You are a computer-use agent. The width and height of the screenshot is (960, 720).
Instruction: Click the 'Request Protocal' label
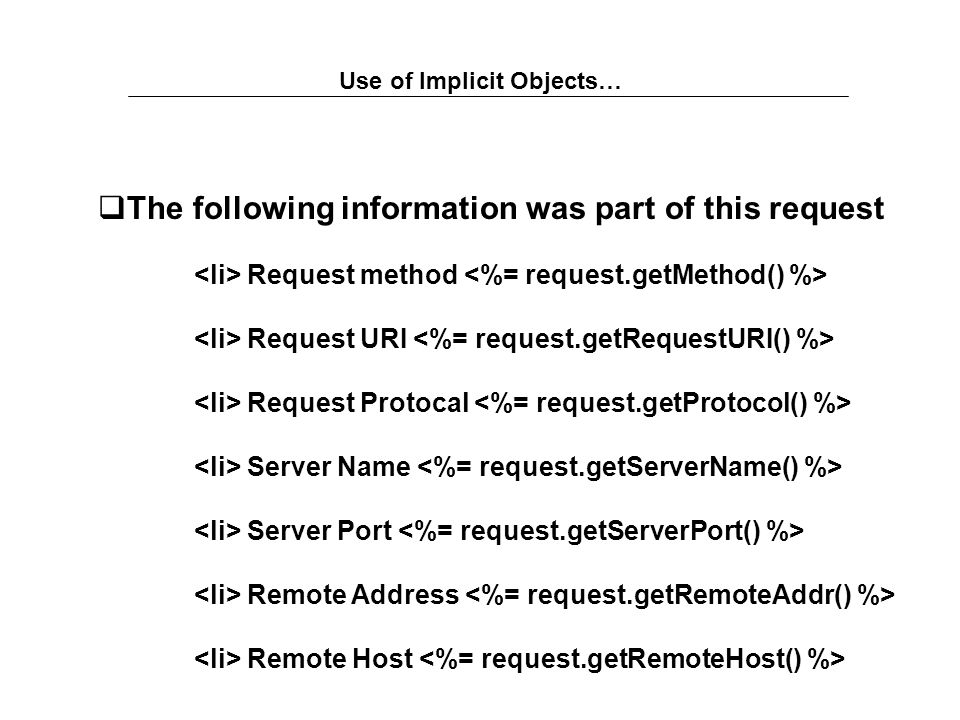(x=358, y=403)
